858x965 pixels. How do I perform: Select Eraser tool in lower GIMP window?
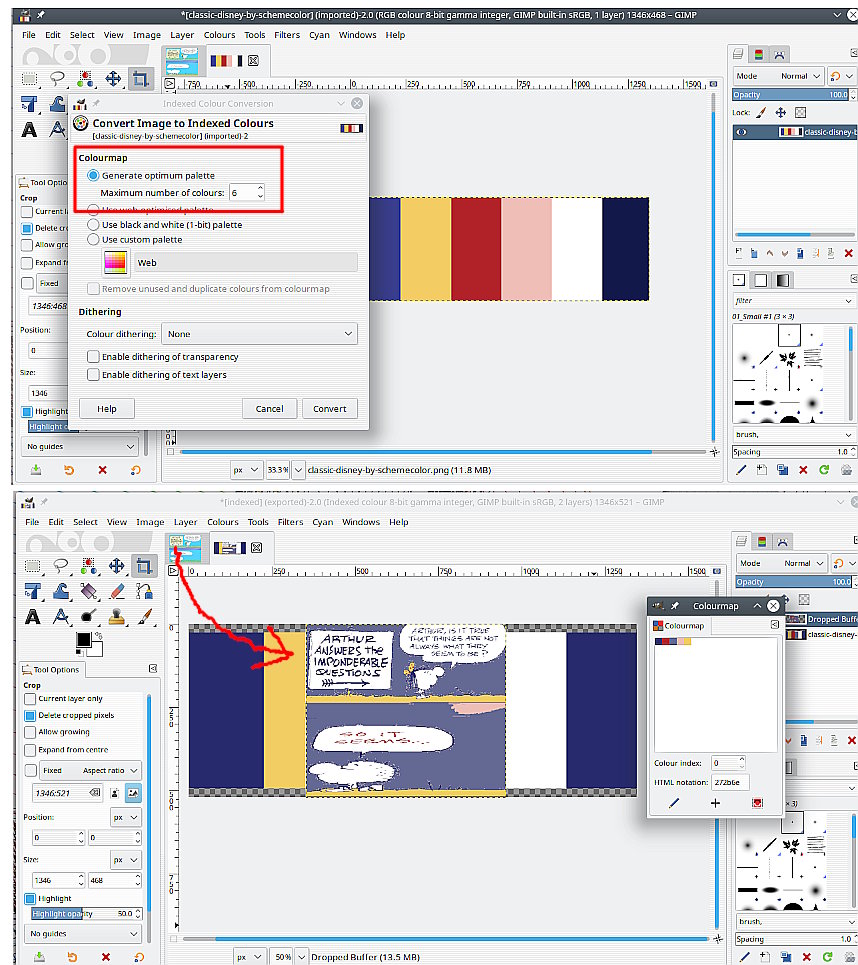coord(116,591)
